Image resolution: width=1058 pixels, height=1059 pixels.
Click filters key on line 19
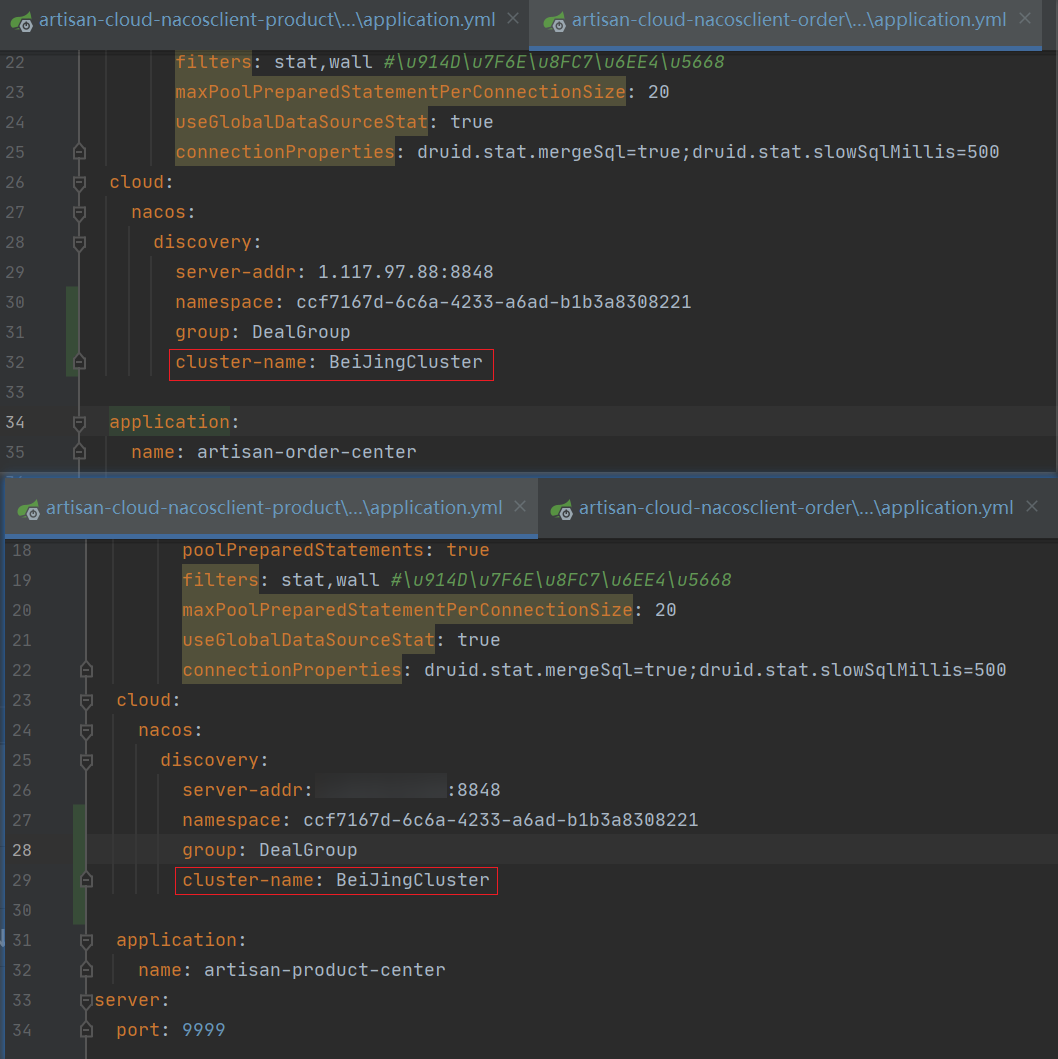220,579
